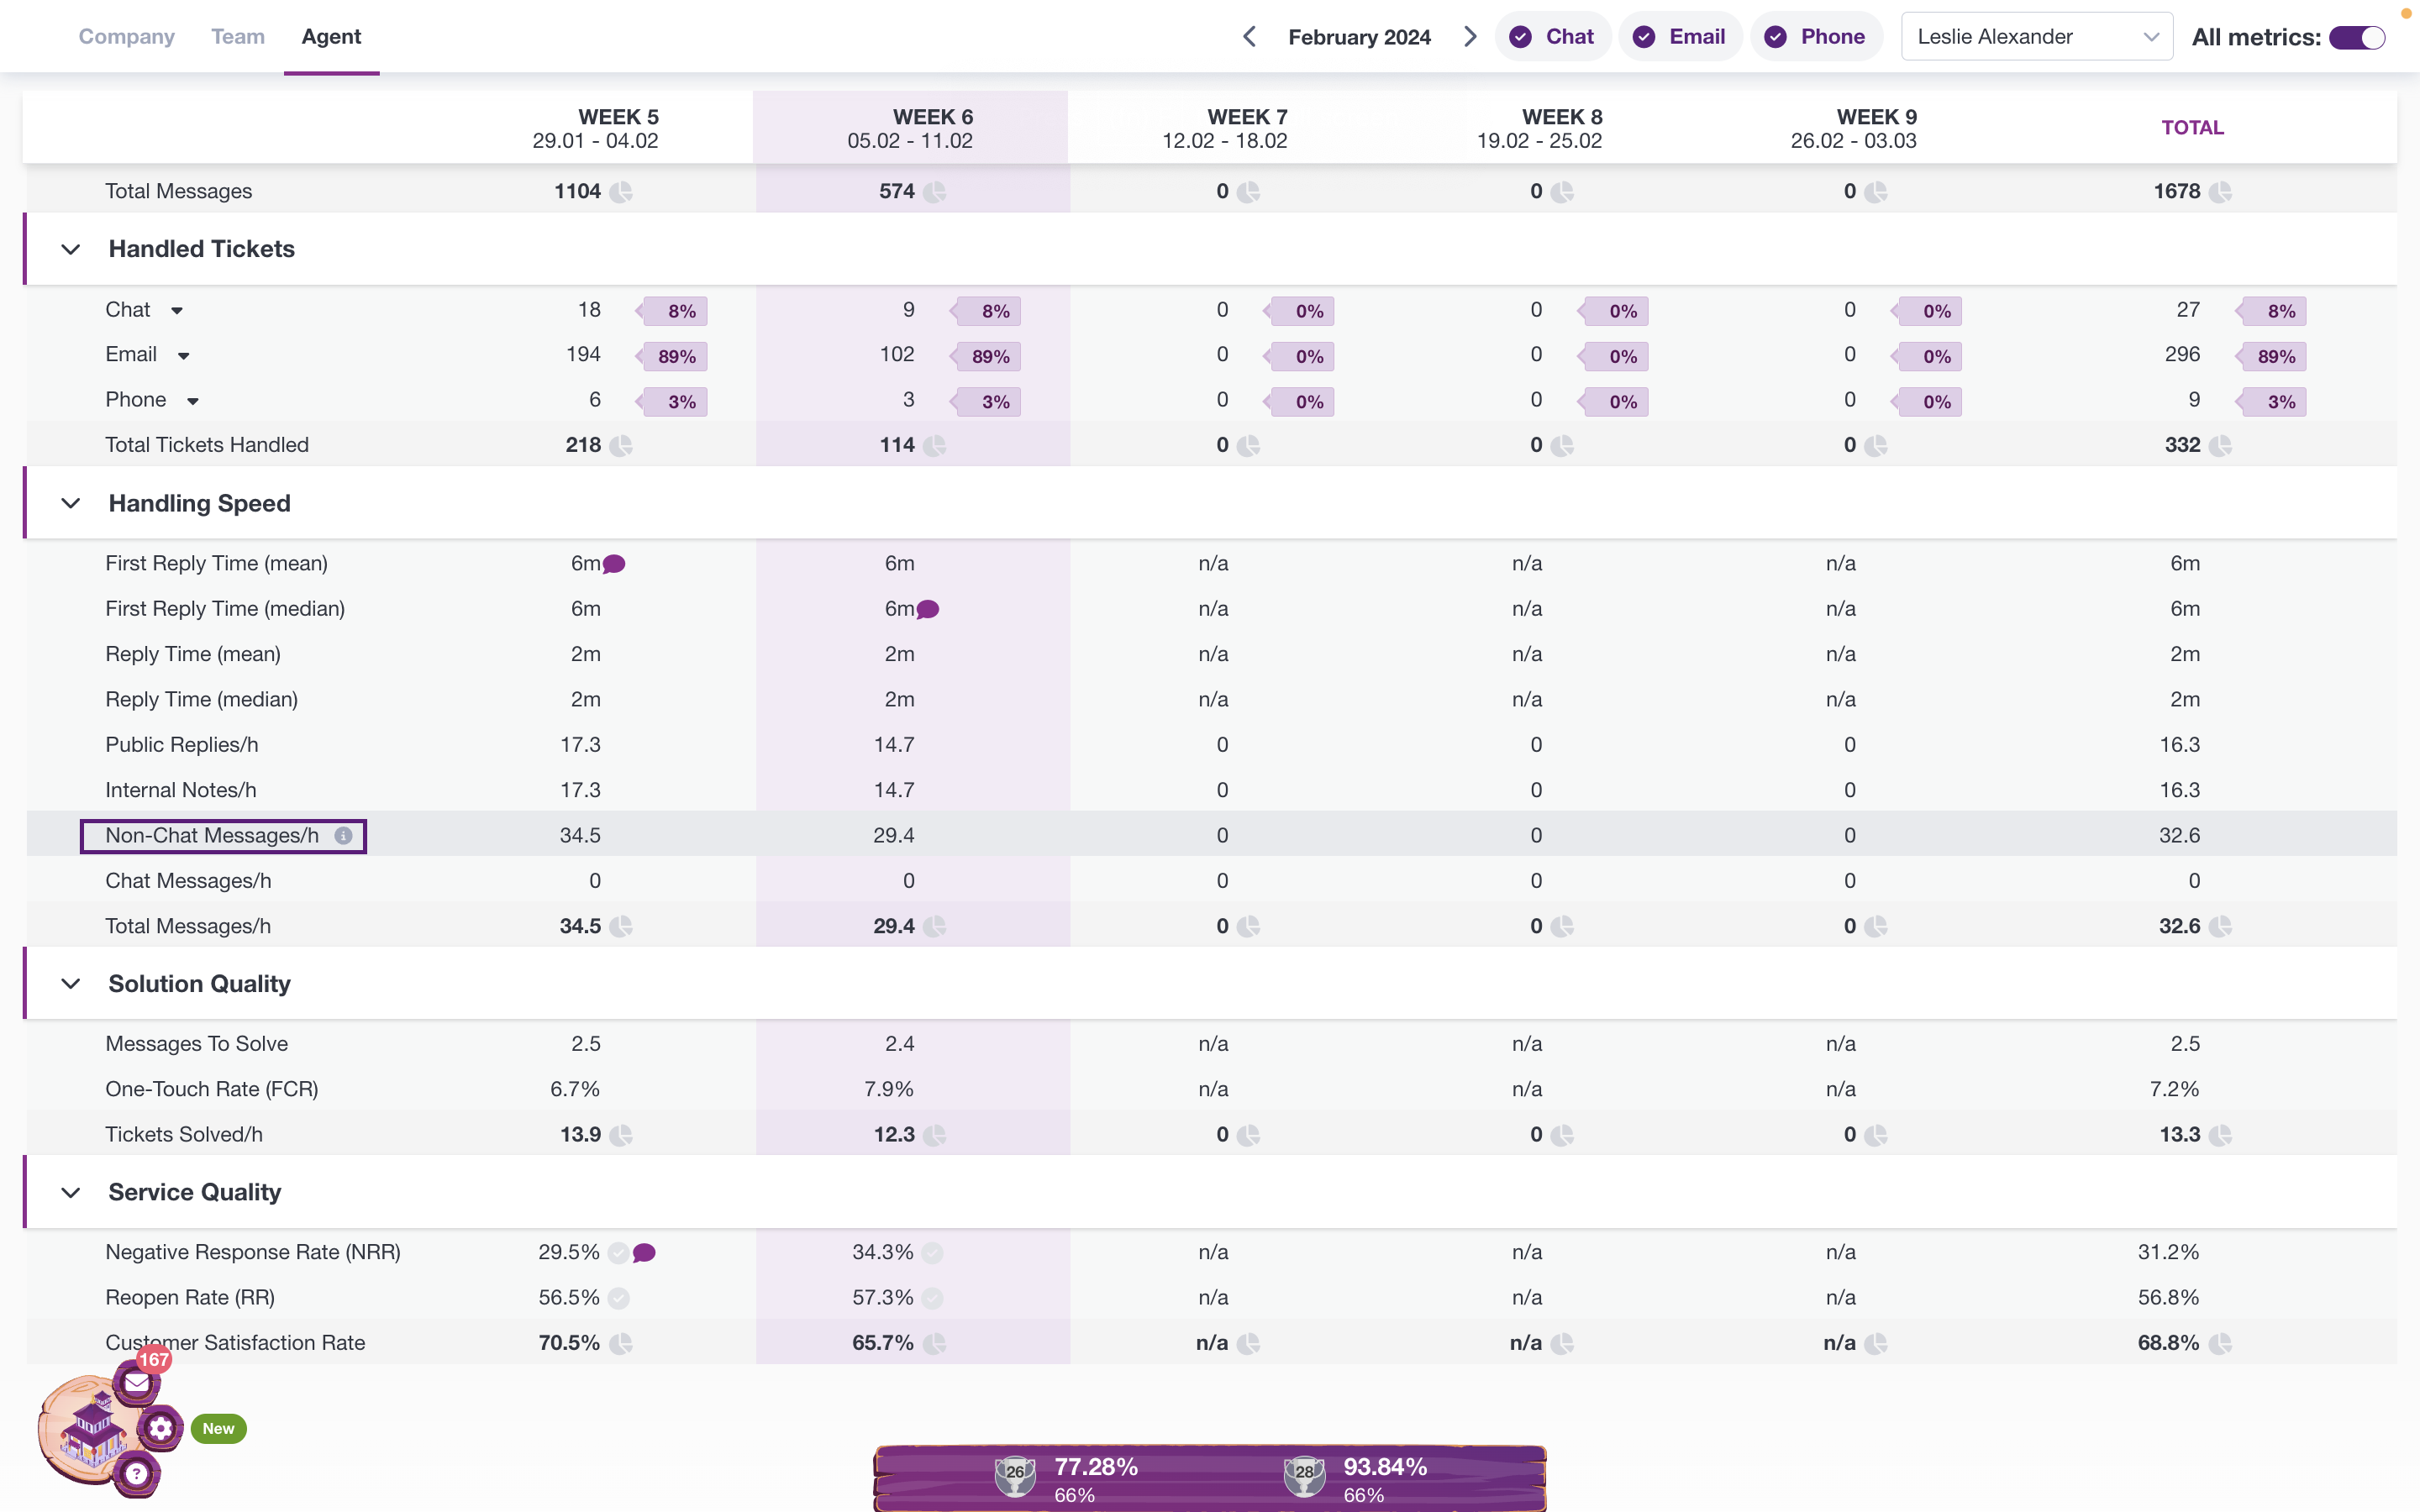The width and height of the screenshot is (2420, 1512).
Task: Open the comment bubble on Week 6 median reply
Action: tap(928, 609)
